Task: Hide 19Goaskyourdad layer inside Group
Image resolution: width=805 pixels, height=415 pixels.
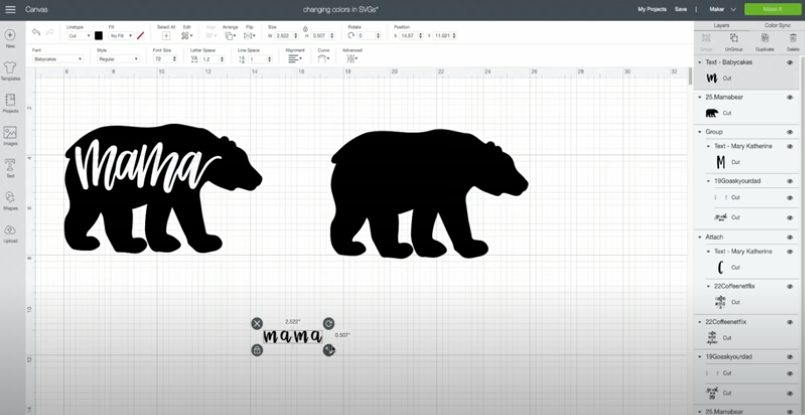Action: 790,181
